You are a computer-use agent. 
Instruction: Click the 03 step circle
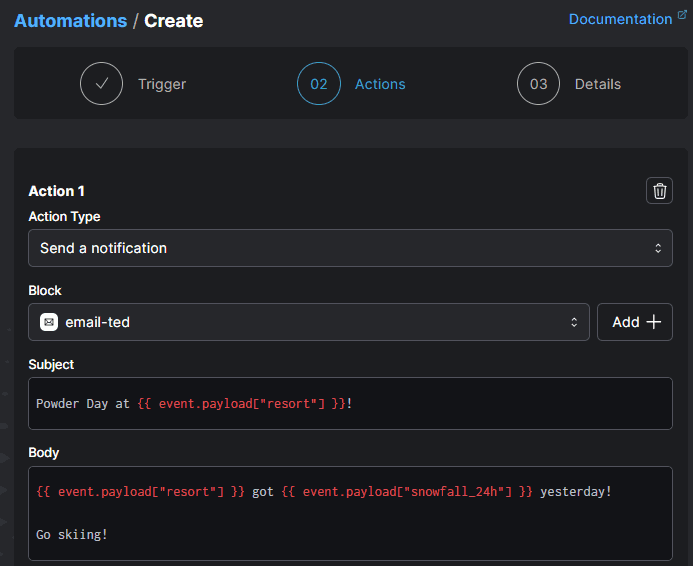538,84
